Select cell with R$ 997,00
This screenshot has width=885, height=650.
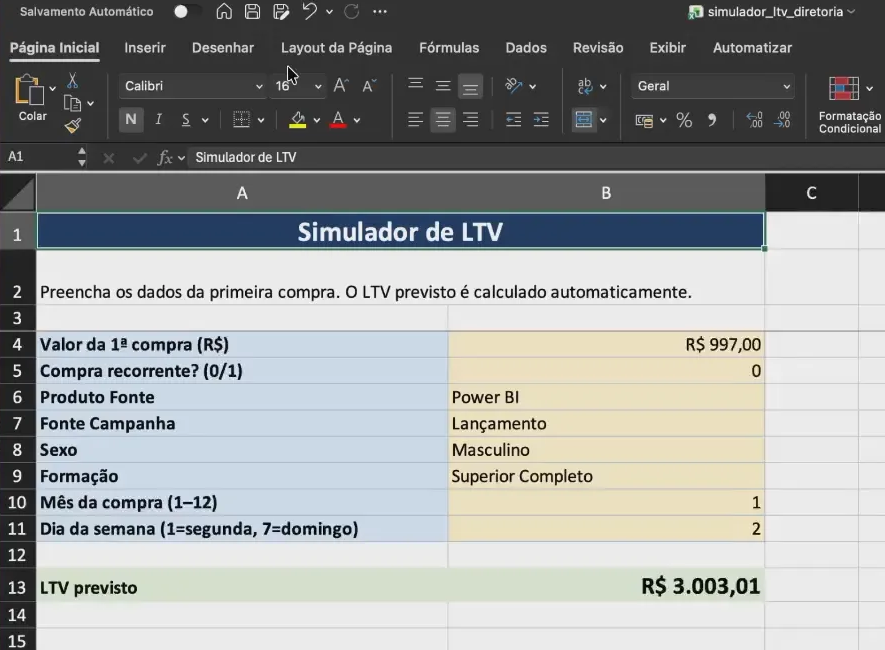(606, 344)
